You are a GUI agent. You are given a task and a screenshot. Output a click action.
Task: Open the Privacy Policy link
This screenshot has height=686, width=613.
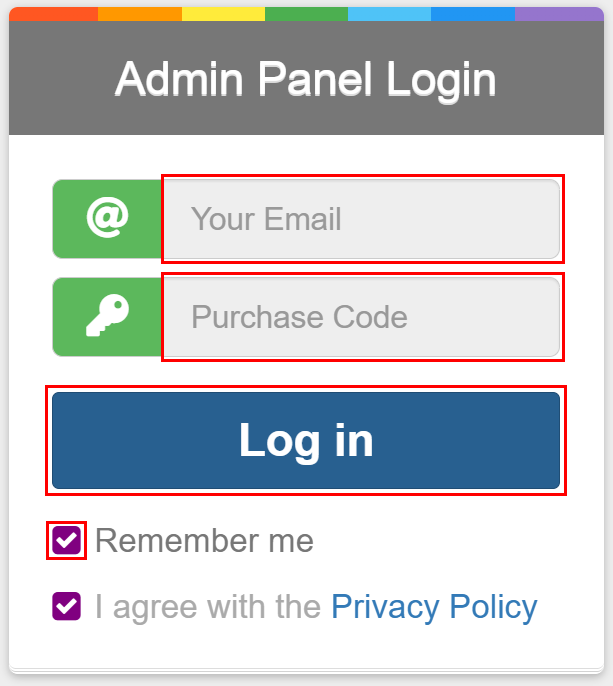(434, 606)
